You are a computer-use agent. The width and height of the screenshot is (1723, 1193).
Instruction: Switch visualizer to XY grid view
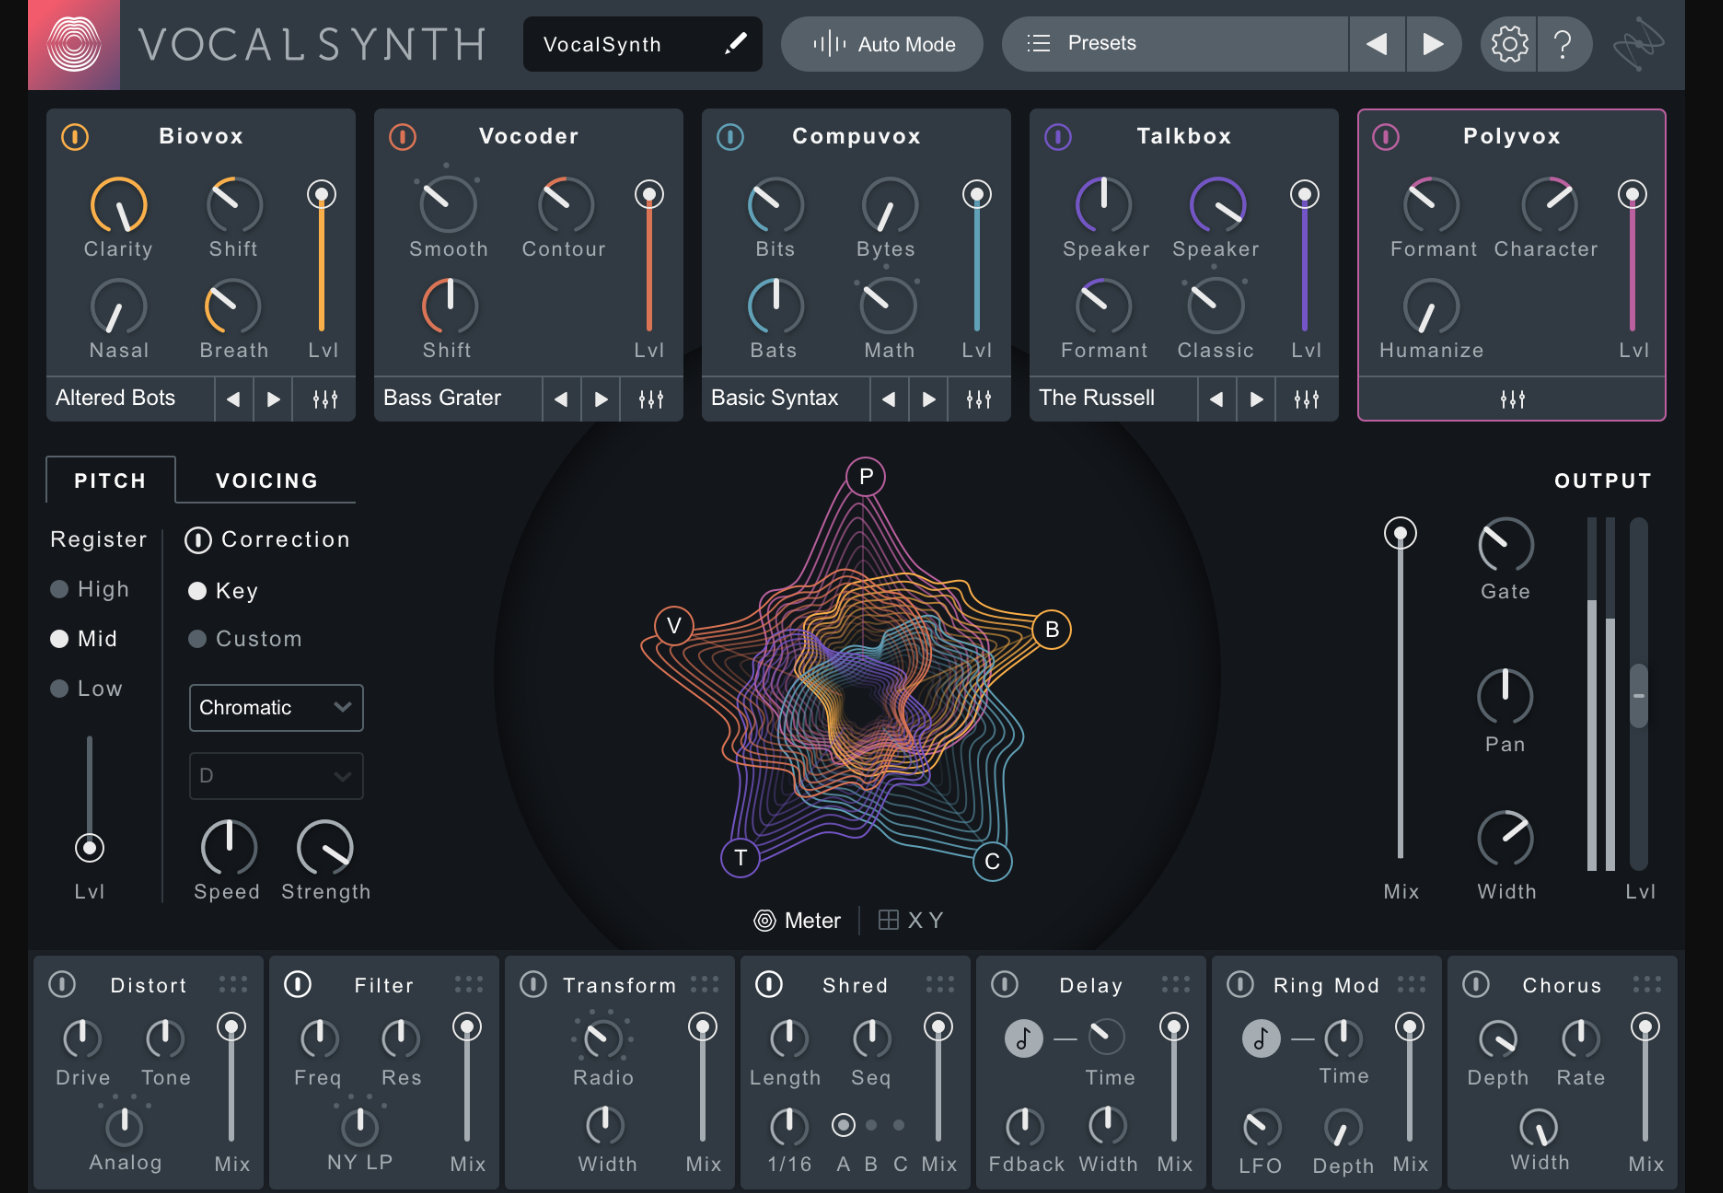[910, 920]
